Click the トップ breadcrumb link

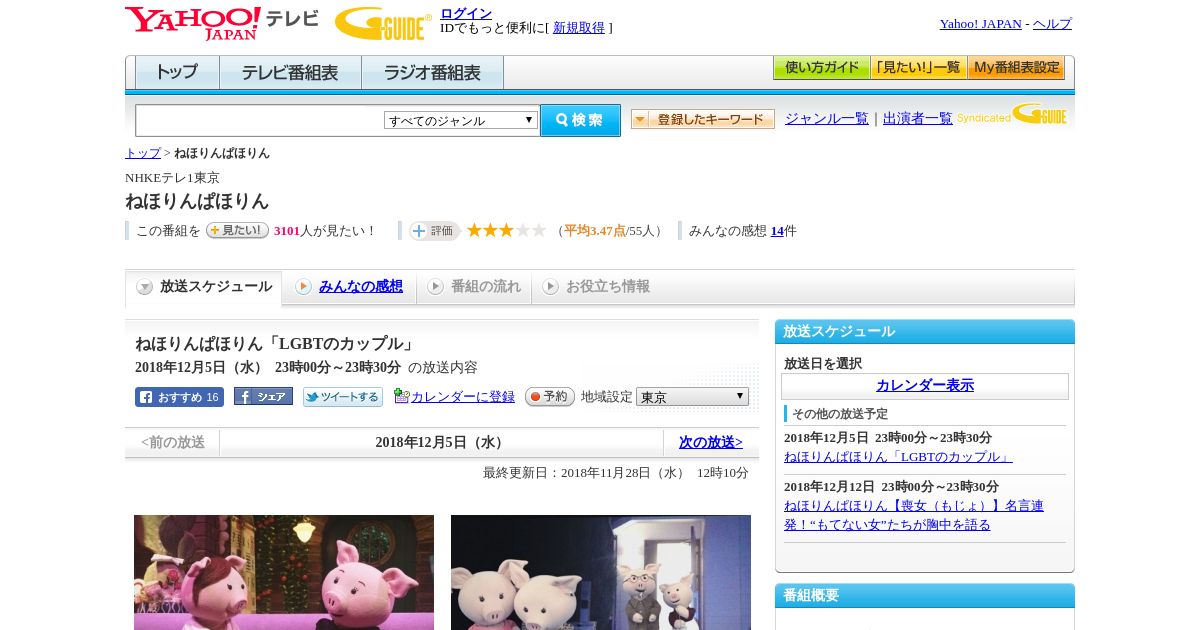click(x=143, y=153)
